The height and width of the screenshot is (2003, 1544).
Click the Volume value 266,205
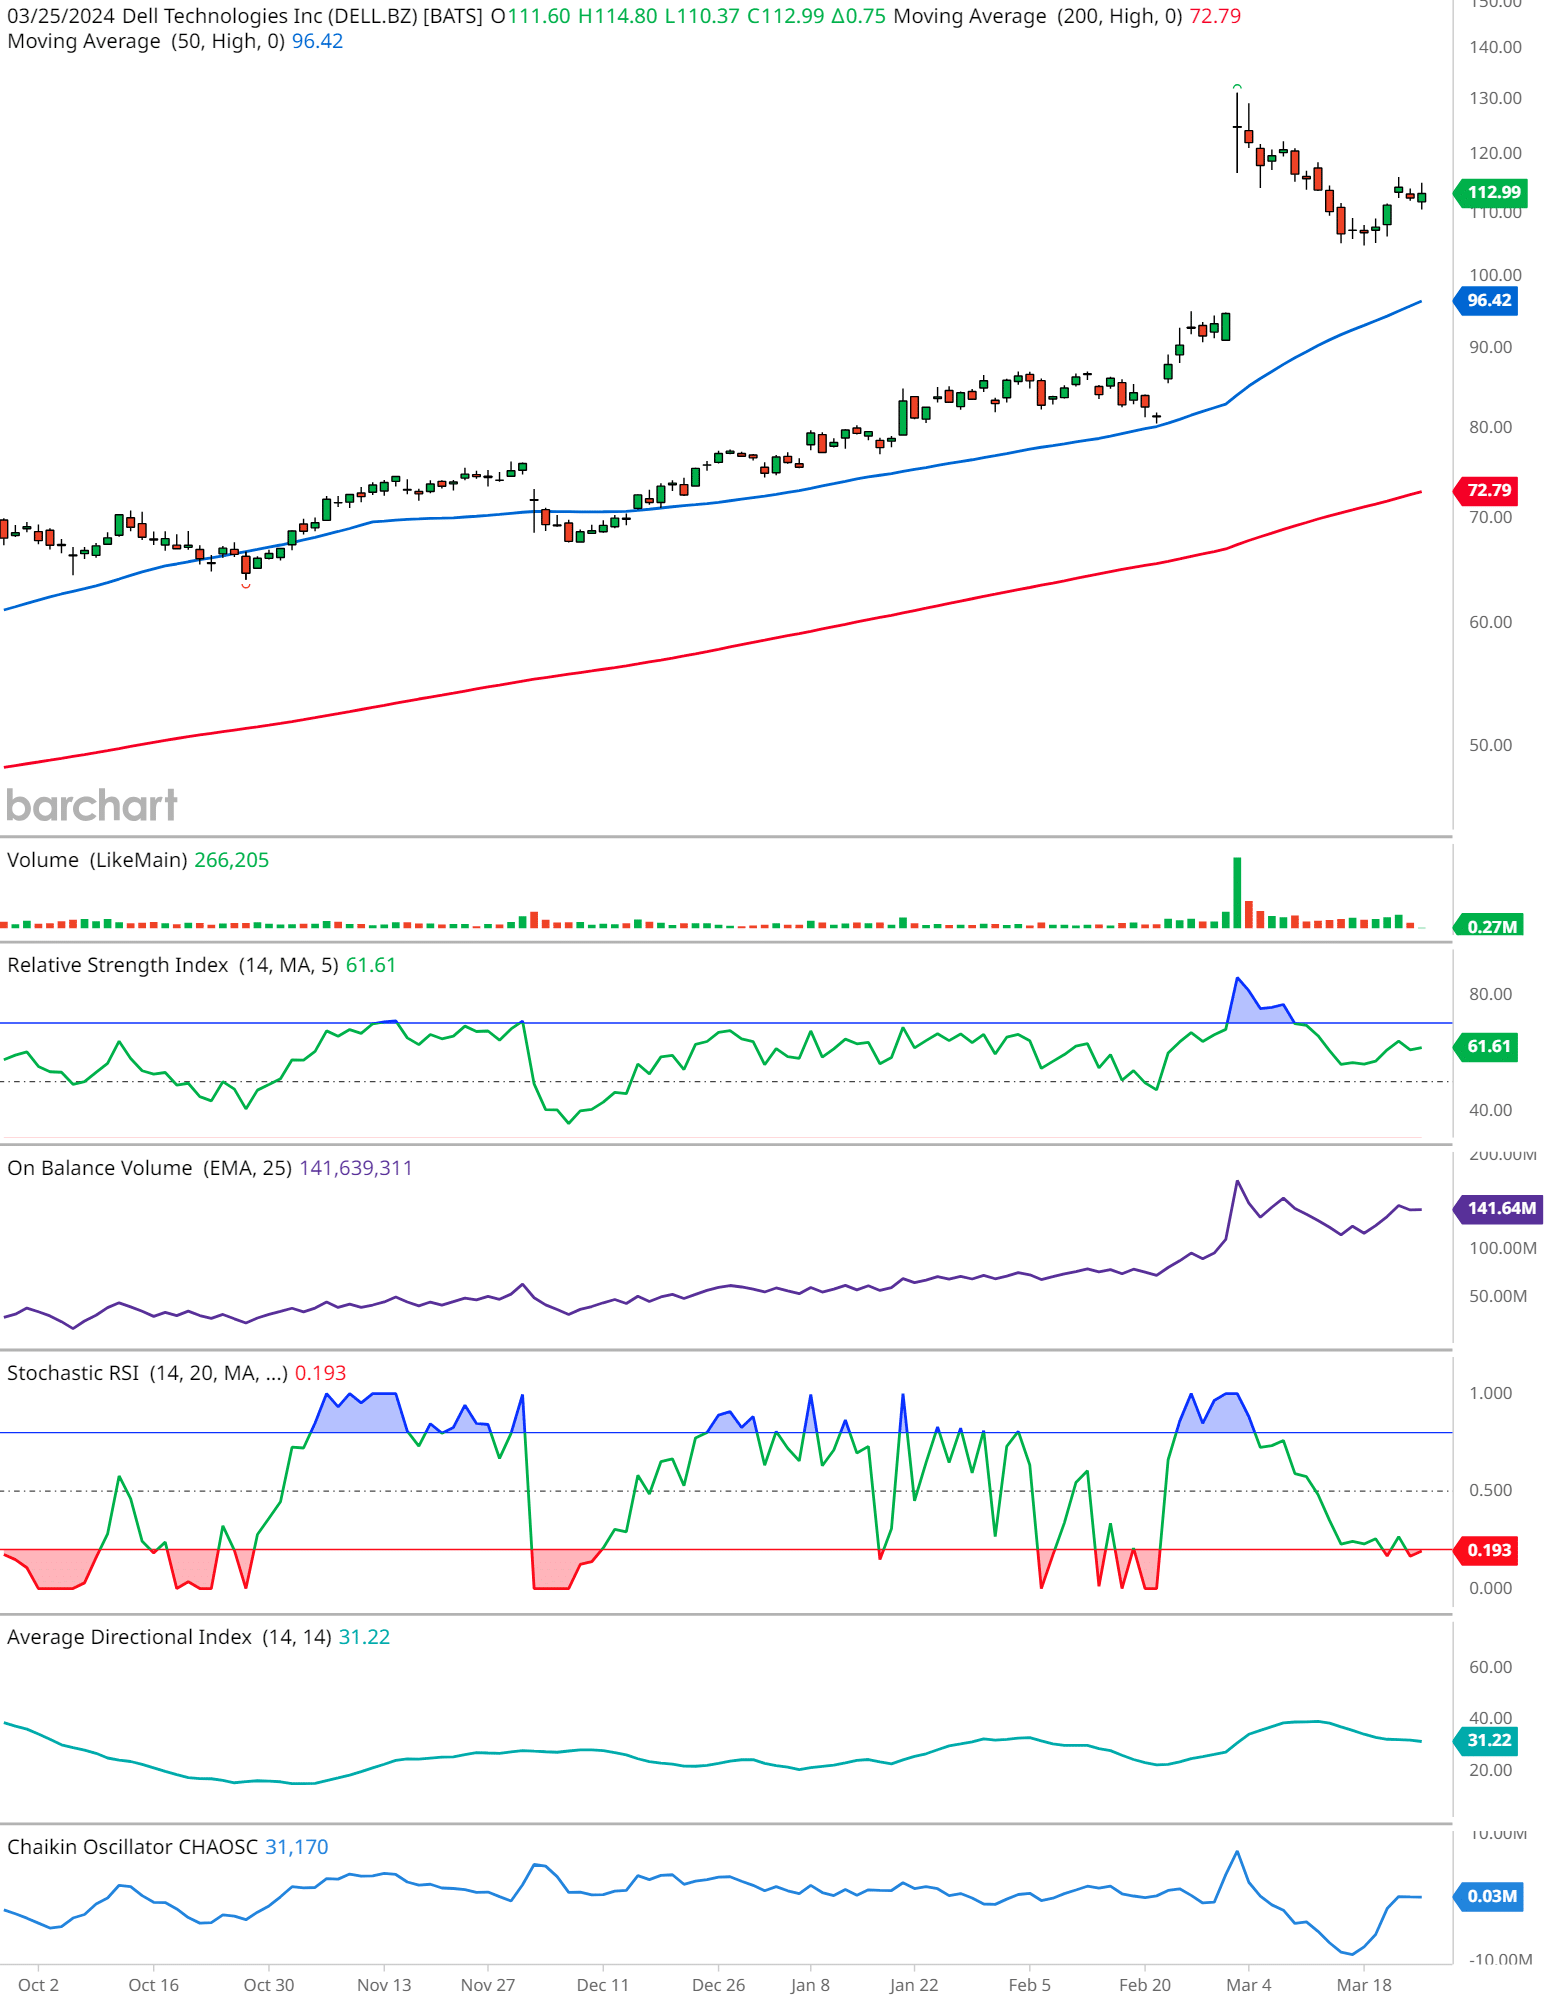click(x=231, y=860)
